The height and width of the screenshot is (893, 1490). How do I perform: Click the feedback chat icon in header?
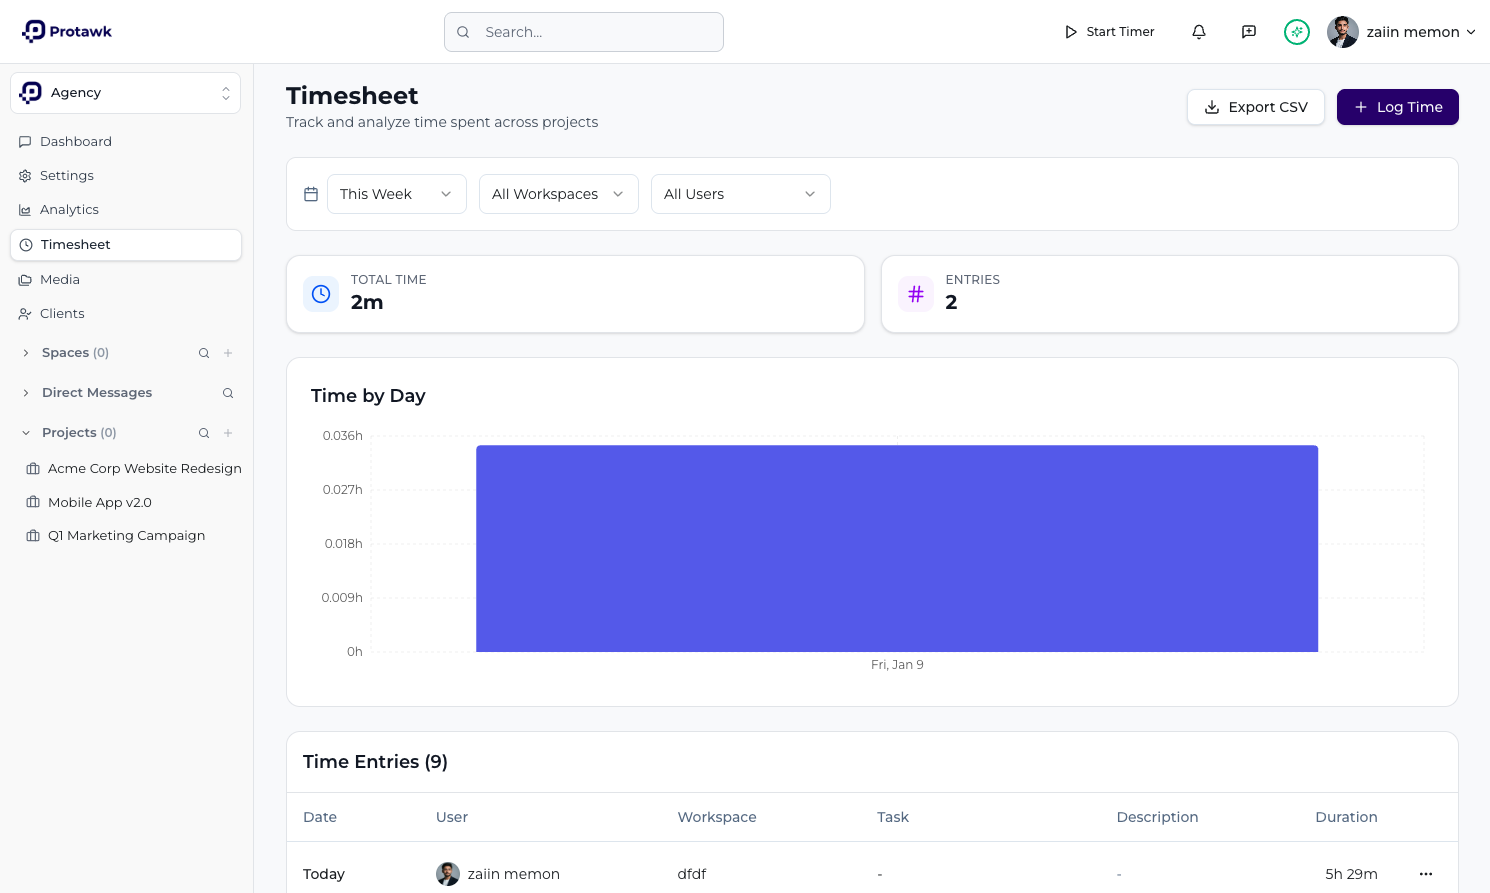point(1248,31)
